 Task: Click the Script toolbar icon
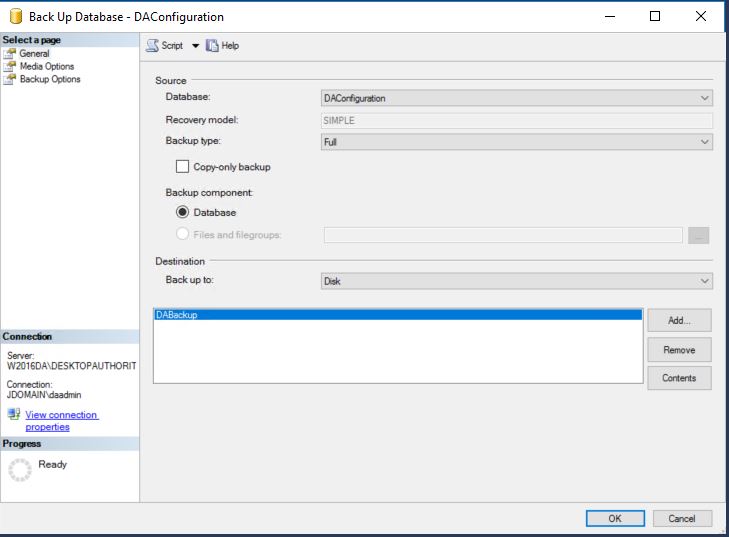point(152,45)
